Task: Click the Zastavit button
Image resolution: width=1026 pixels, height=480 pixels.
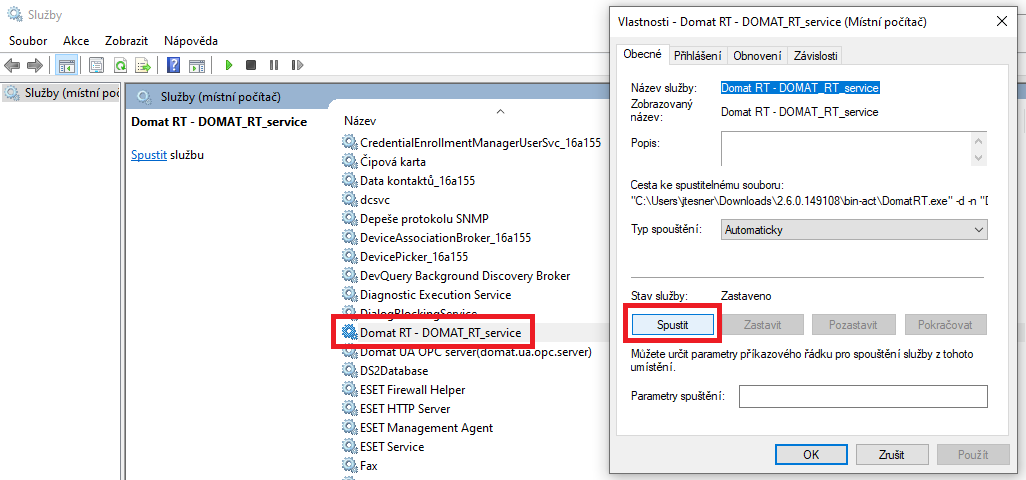Action: [763, 324]
